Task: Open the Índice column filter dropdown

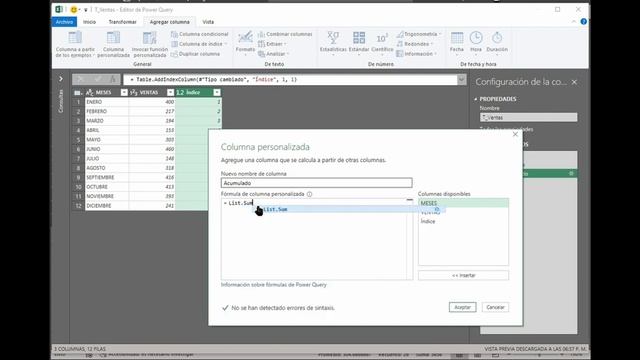Action: click(217, 93)
